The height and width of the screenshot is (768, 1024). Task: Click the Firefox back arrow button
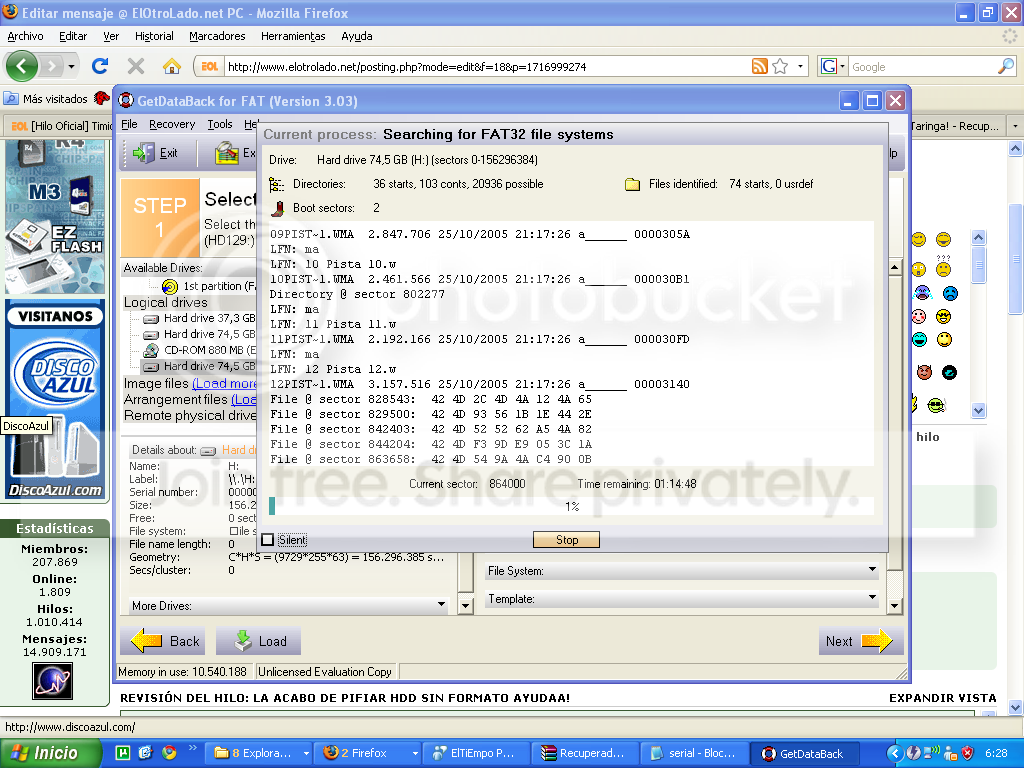point(23,66)
